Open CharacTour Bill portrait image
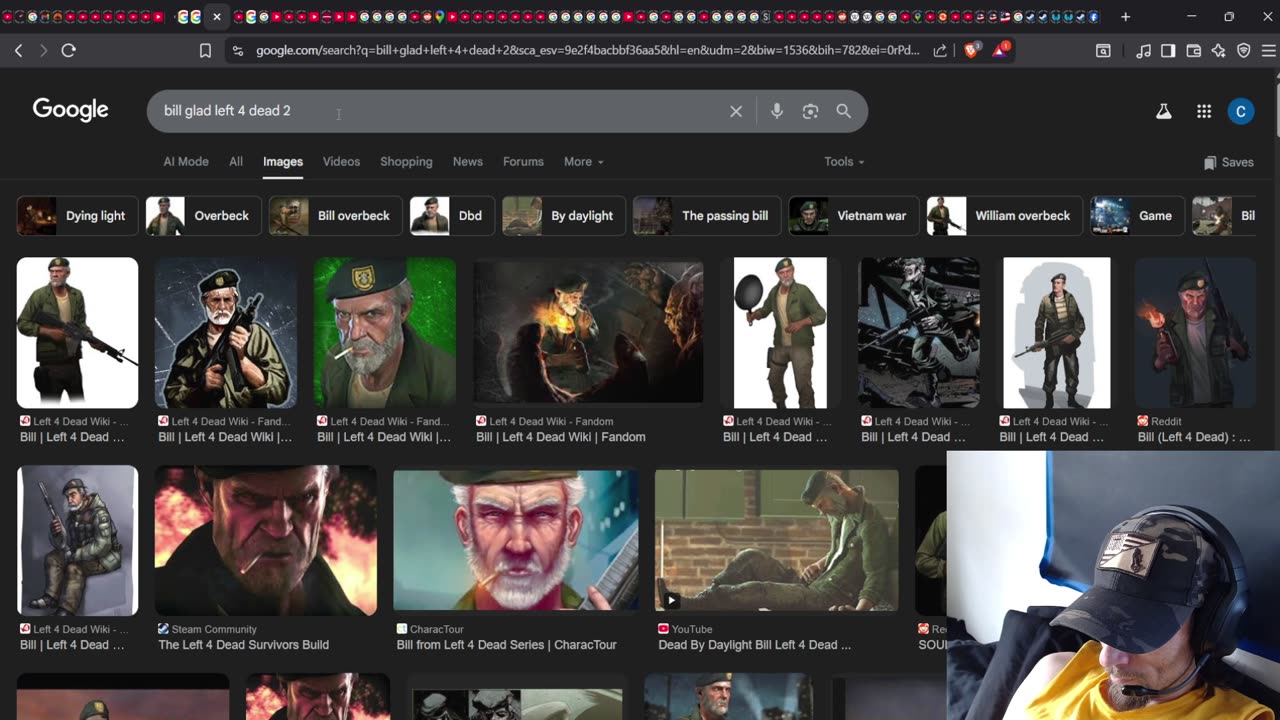Image resolution: width=1280 pixels, height=720 pixels. tap(516, 540)
